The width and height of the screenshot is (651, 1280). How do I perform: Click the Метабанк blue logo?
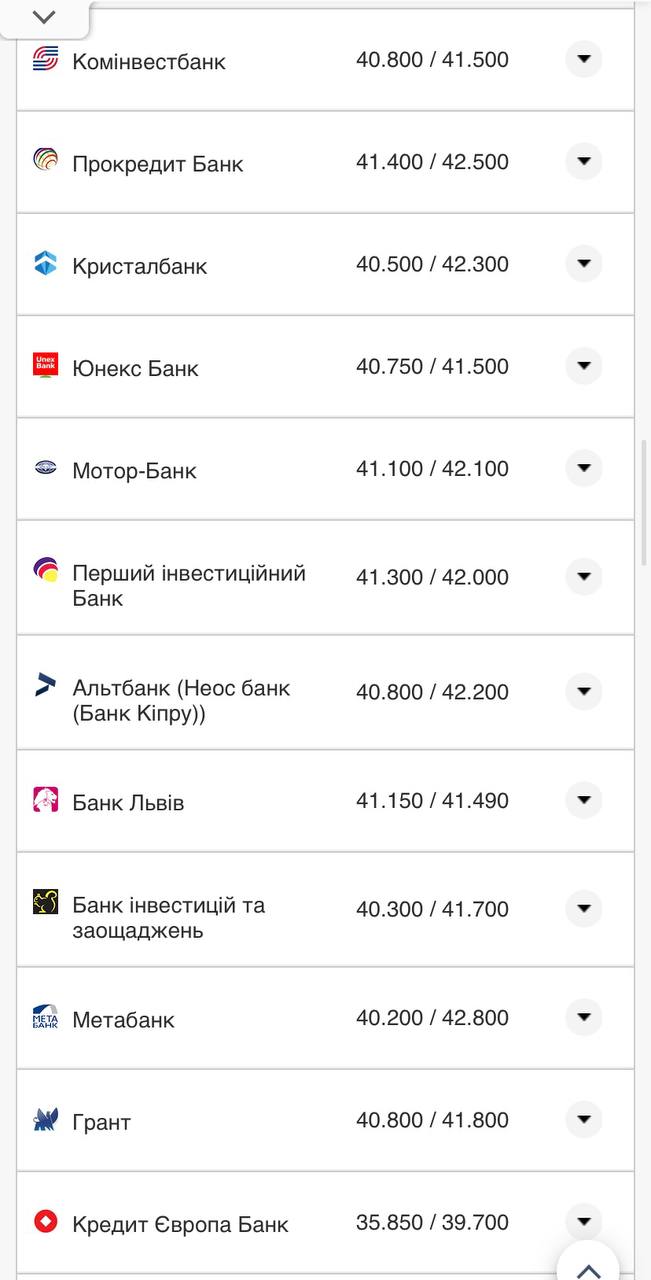pos(44,1017)
